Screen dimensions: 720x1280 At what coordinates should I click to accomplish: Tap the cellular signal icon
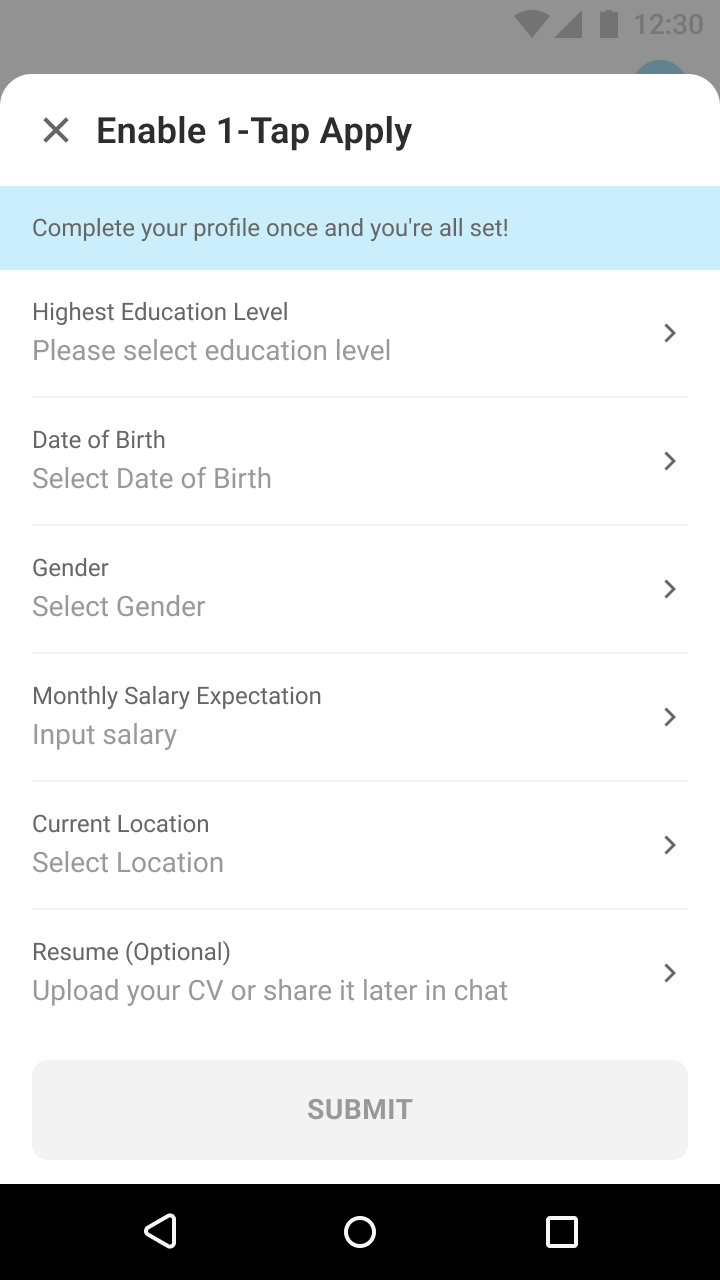coord(568,24)
